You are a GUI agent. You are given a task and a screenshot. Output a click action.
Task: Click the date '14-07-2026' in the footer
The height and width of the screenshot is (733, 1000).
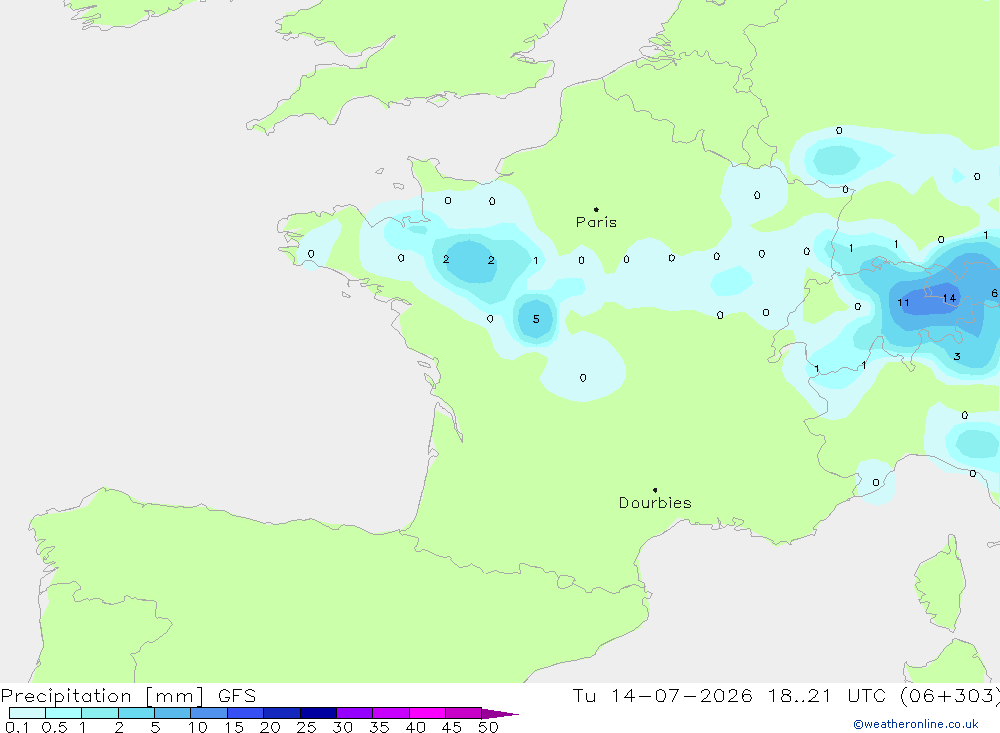681,696
